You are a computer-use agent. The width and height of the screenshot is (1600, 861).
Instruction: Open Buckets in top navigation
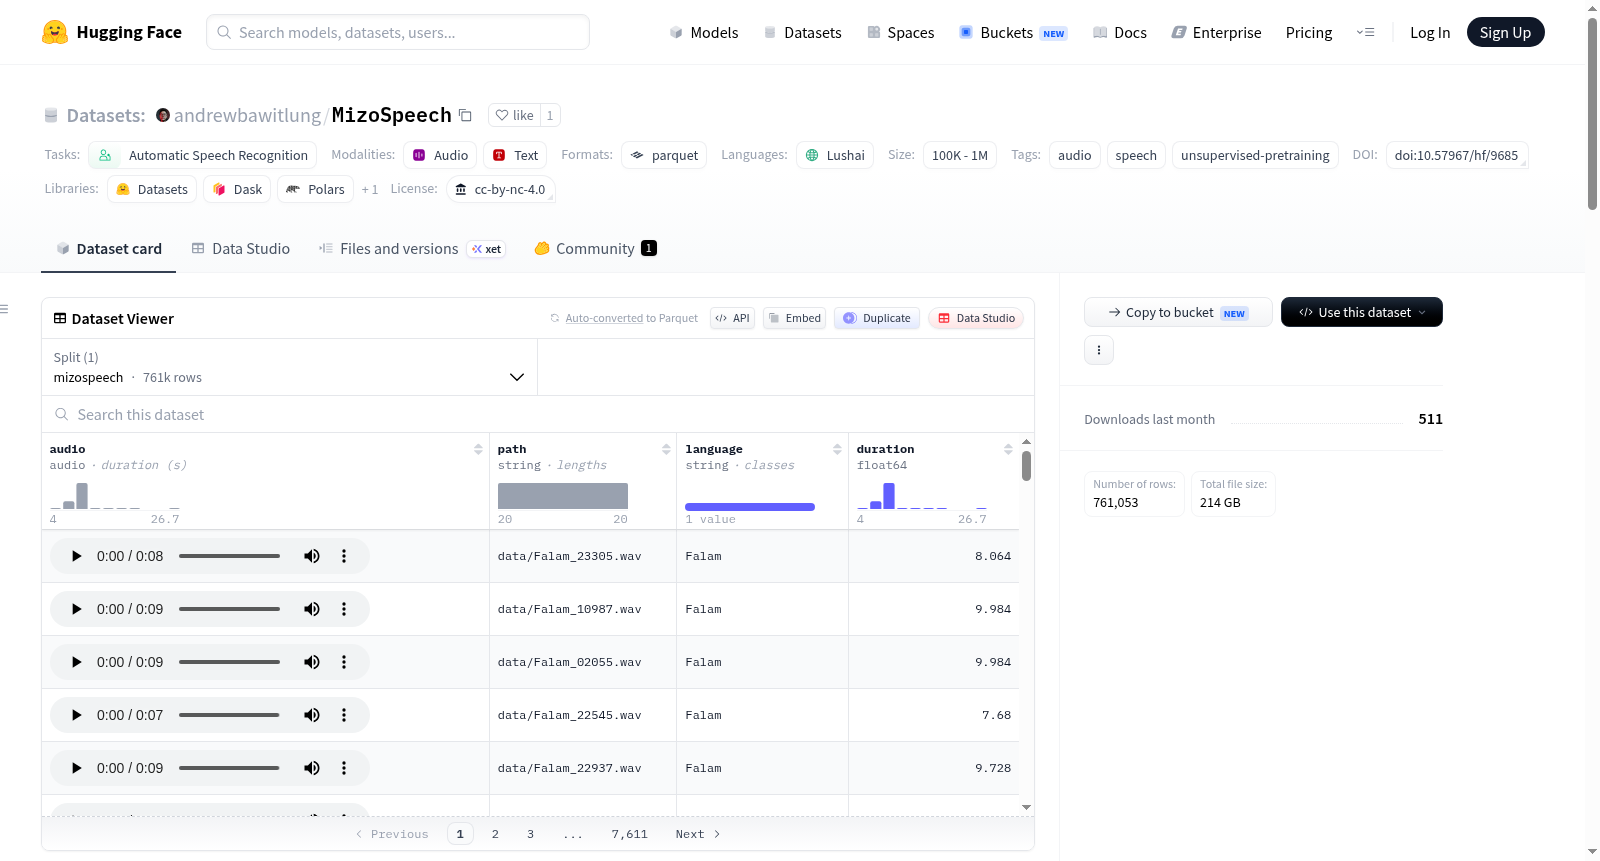(1013, 32)
